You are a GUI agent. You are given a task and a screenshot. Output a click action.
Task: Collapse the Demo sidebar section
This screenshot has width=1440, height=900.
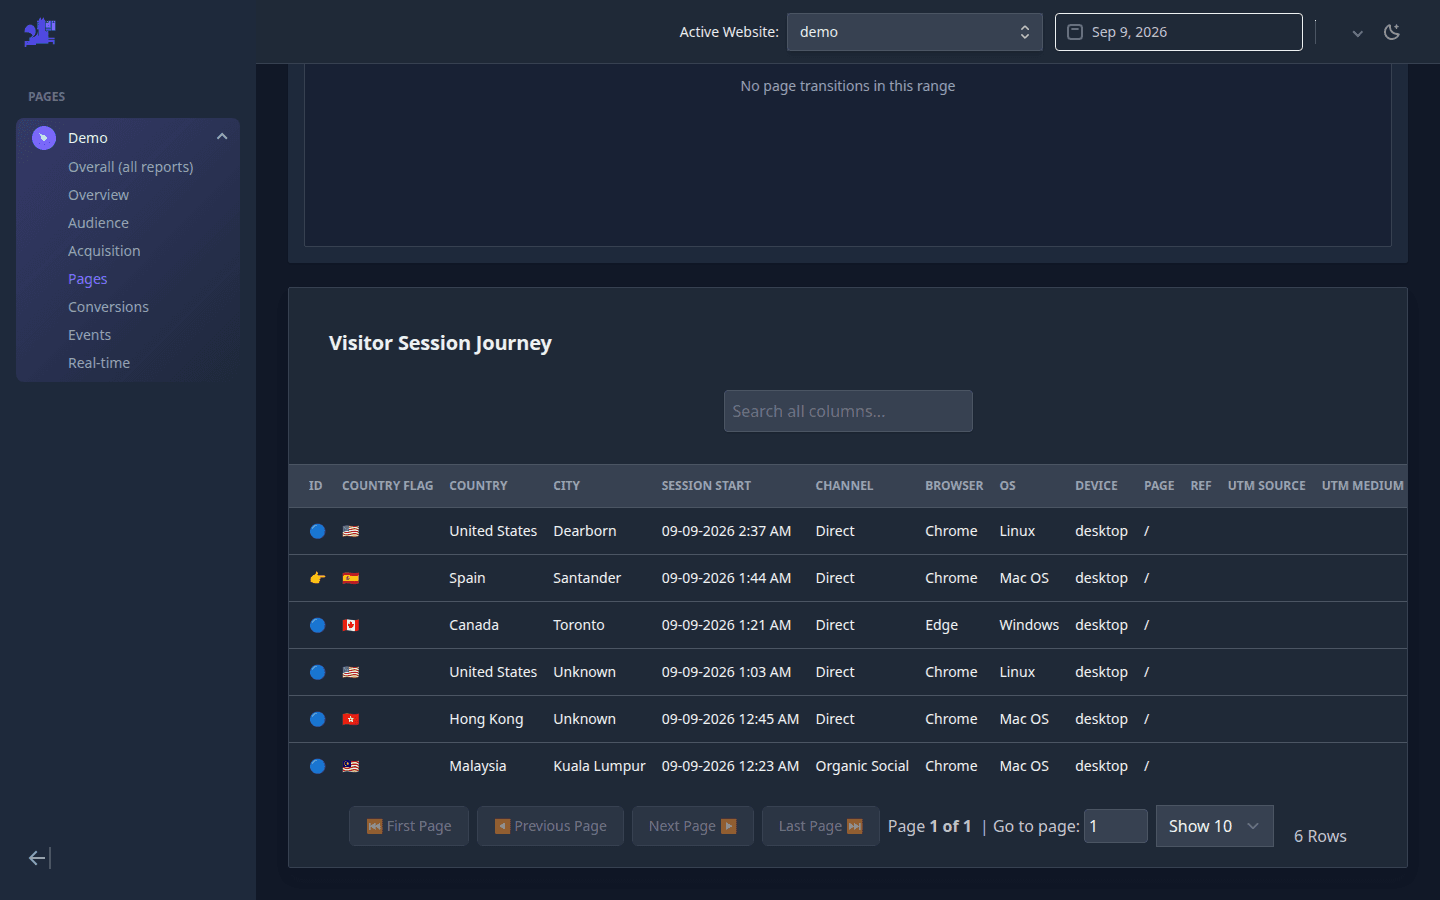coord(222,137)
